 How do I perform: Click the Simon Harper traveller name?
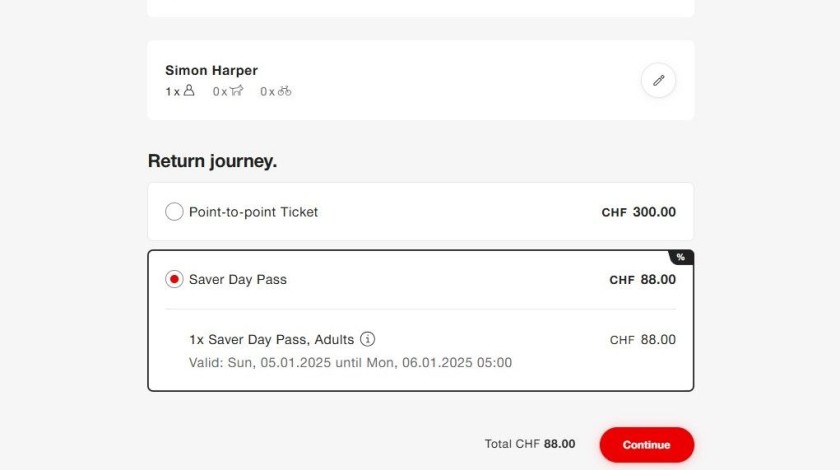(x=211, y=71)
